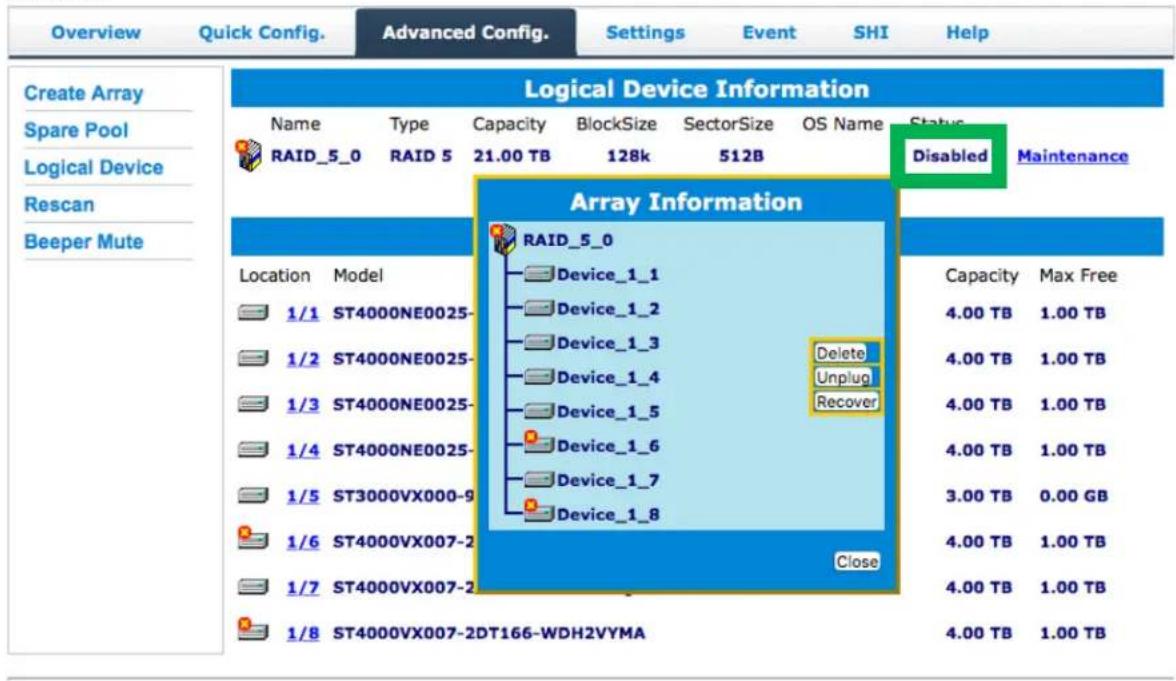Open the 1/7 location link
Viewport: 1176px width, 681px height.
pyautogui.click(x=302, y=587)
